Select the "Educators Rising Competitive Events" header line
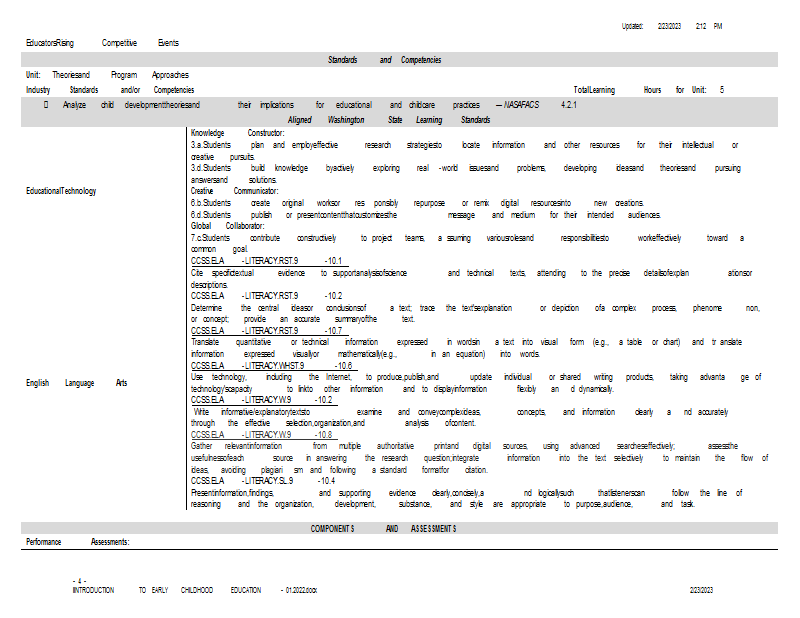The height and width of the screenshot is (618, 800). (x=102, y=43)
